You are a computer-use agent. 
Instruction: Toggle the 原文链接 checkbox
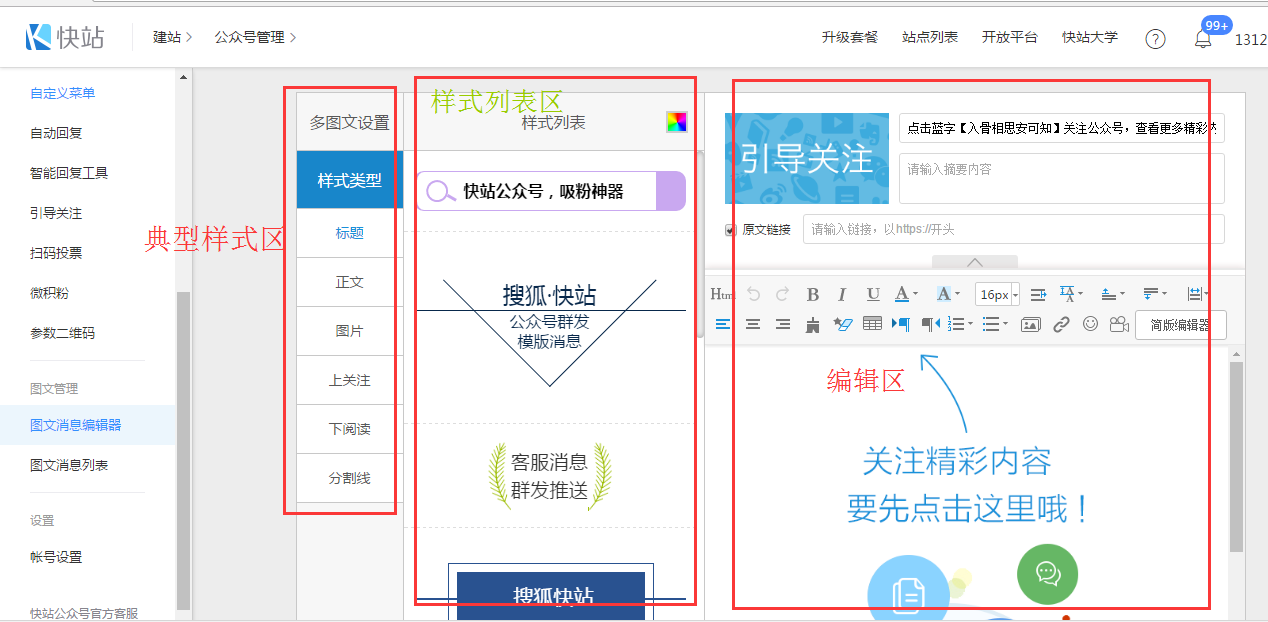tap(730, 230)
